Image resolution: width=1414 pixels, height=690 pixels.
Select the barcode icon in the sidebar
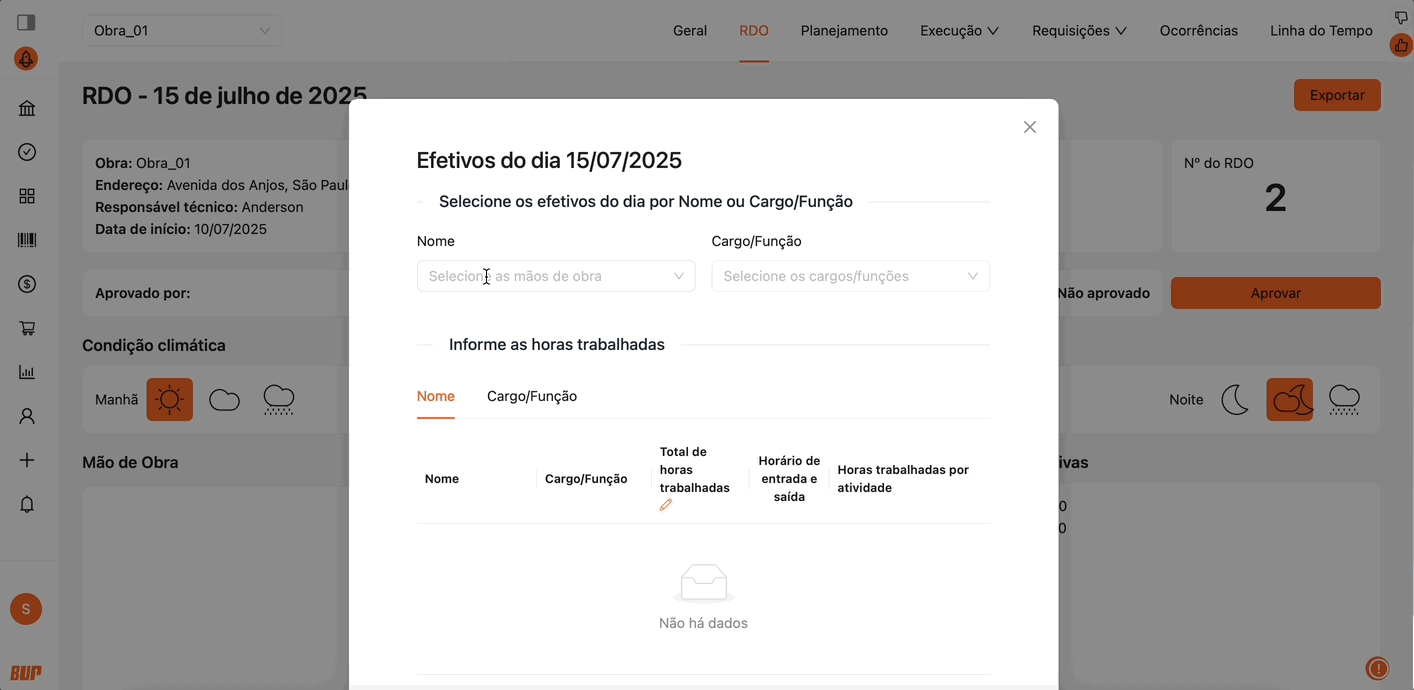[x=26, y=239]
